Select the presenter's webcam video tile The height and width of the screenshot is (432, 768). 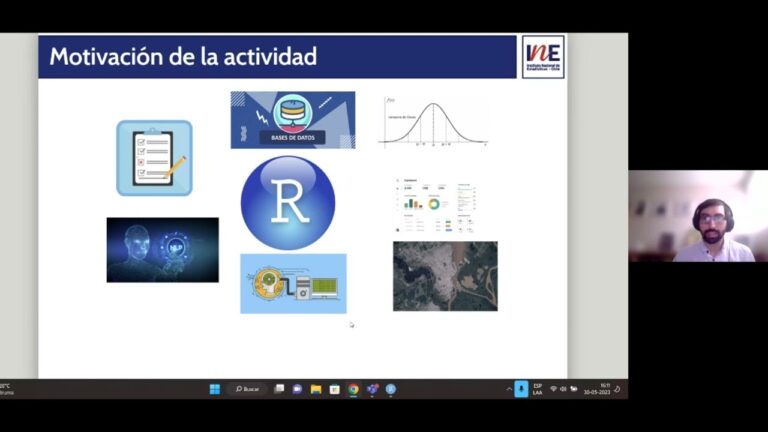click(x=698, y=216)
